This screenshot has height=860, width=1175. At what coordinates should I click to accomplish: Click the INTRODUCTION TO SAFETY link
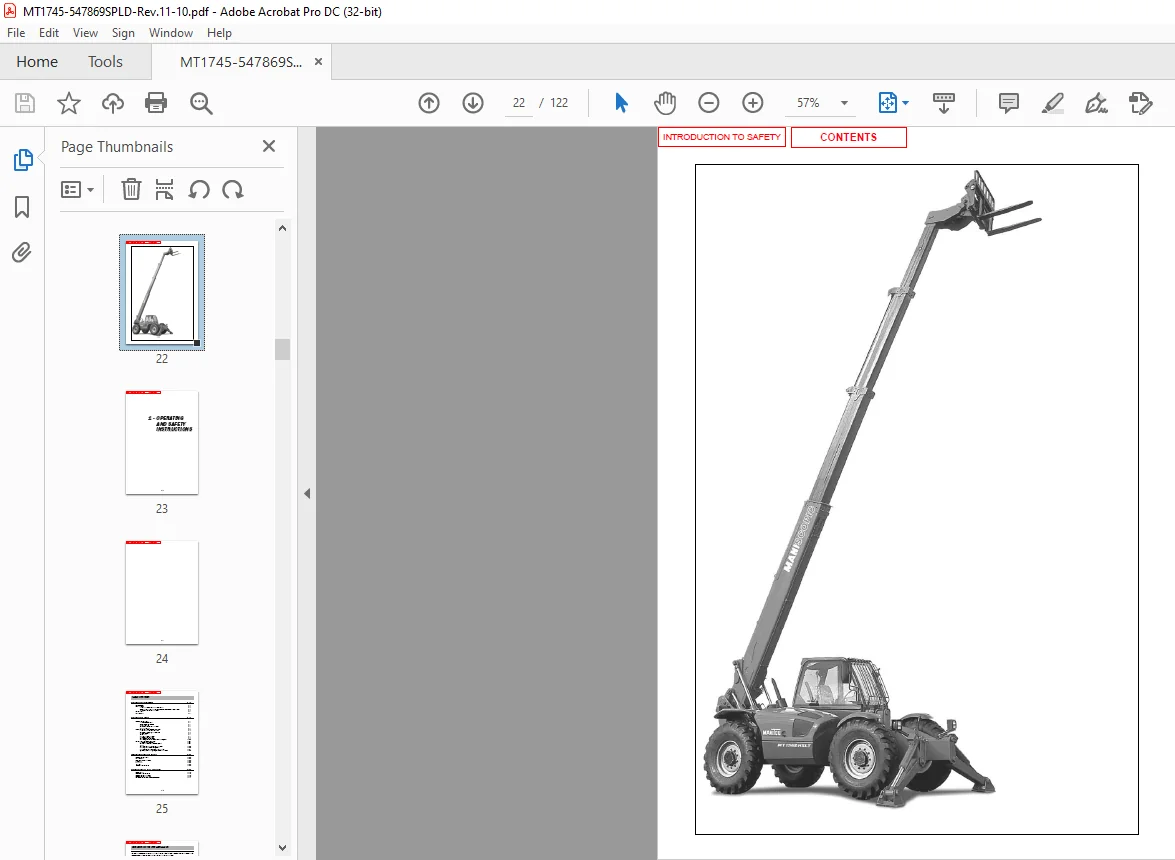click(x=722, y=137)
